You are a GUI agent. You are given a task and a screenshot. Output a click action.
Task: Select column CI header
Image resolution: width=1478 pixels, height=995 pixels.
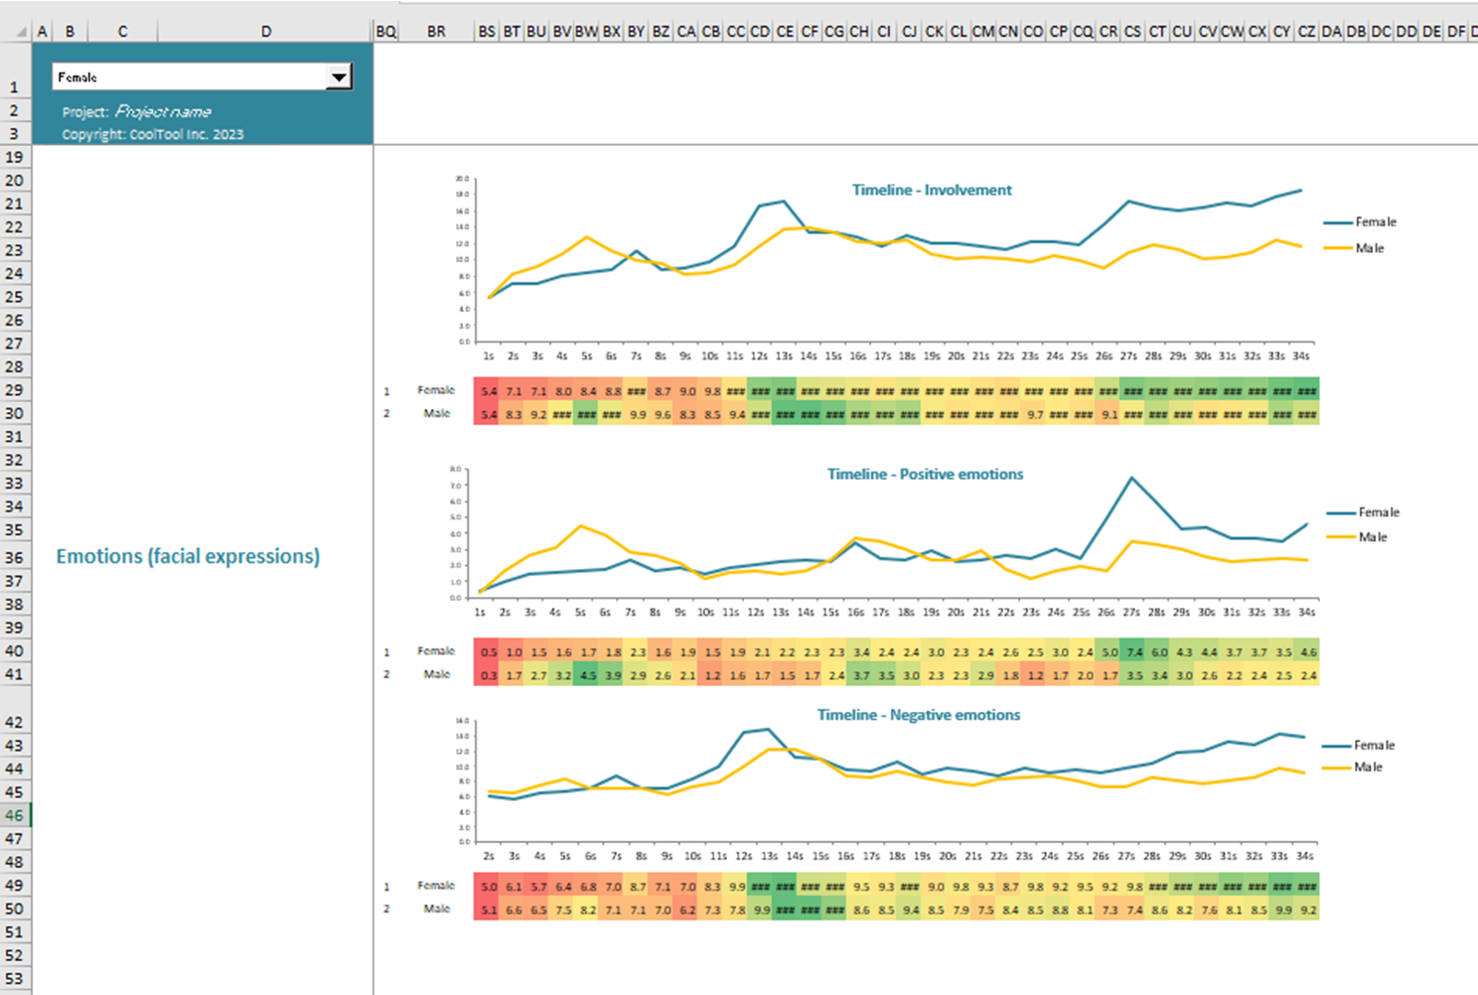click(884, 32)
